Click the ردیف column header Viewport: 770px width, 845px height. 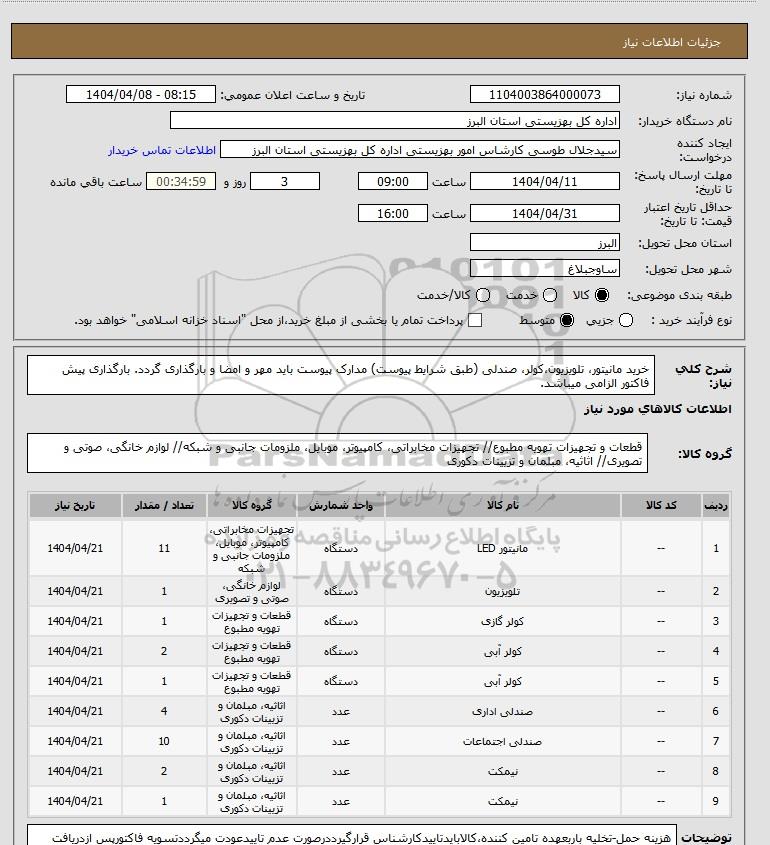click(716, 505)
